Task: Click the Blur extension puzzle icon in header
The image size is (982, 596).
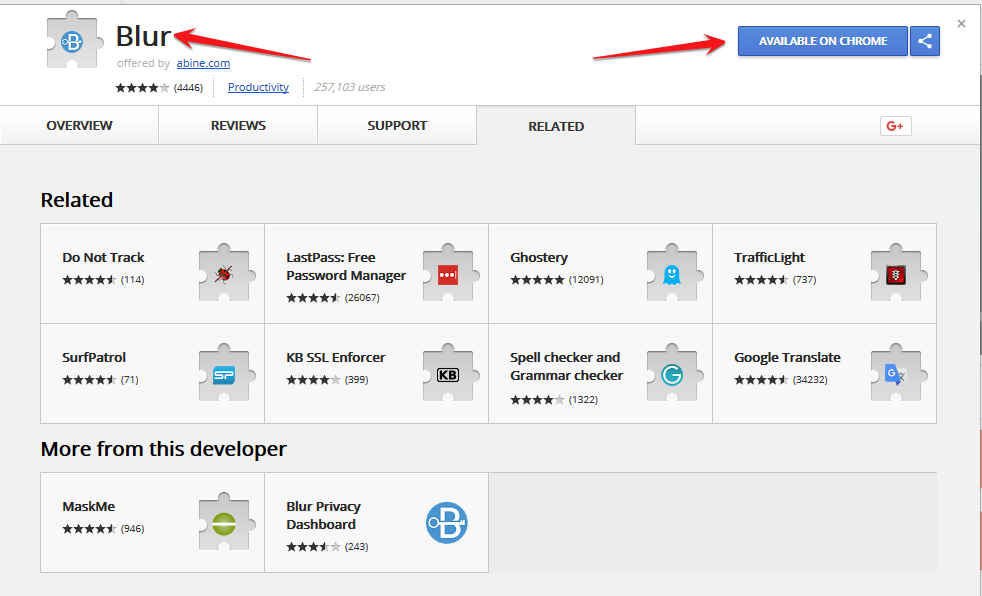Action: pyautogui.click(x=74, y=40)
